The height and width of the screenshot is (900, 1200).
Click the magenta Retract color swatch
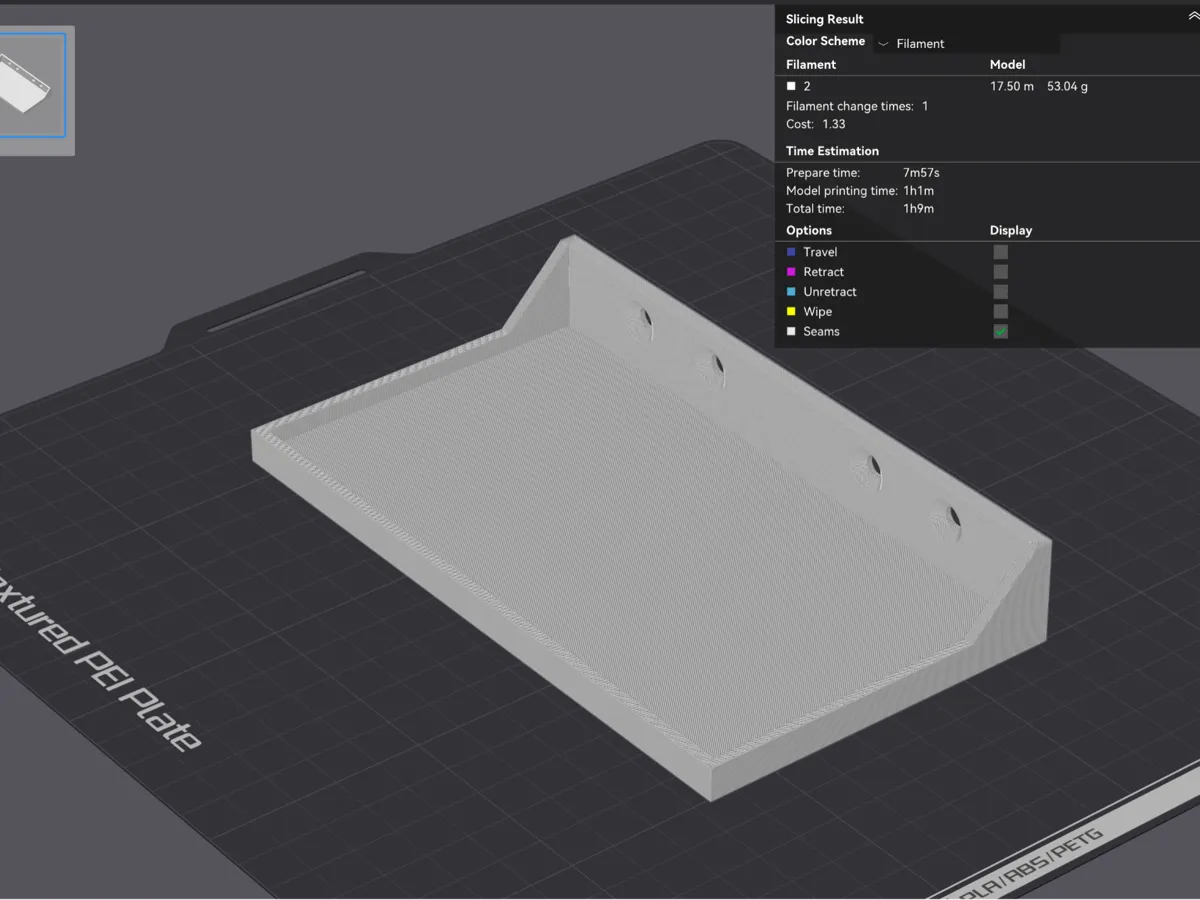point(791,272)
